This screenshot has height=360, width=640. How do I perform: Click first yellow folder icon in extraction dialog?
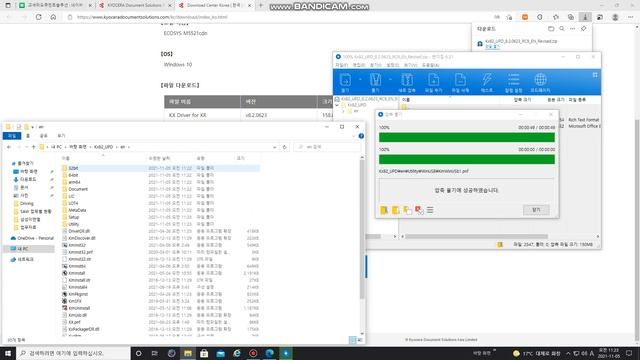384,210
